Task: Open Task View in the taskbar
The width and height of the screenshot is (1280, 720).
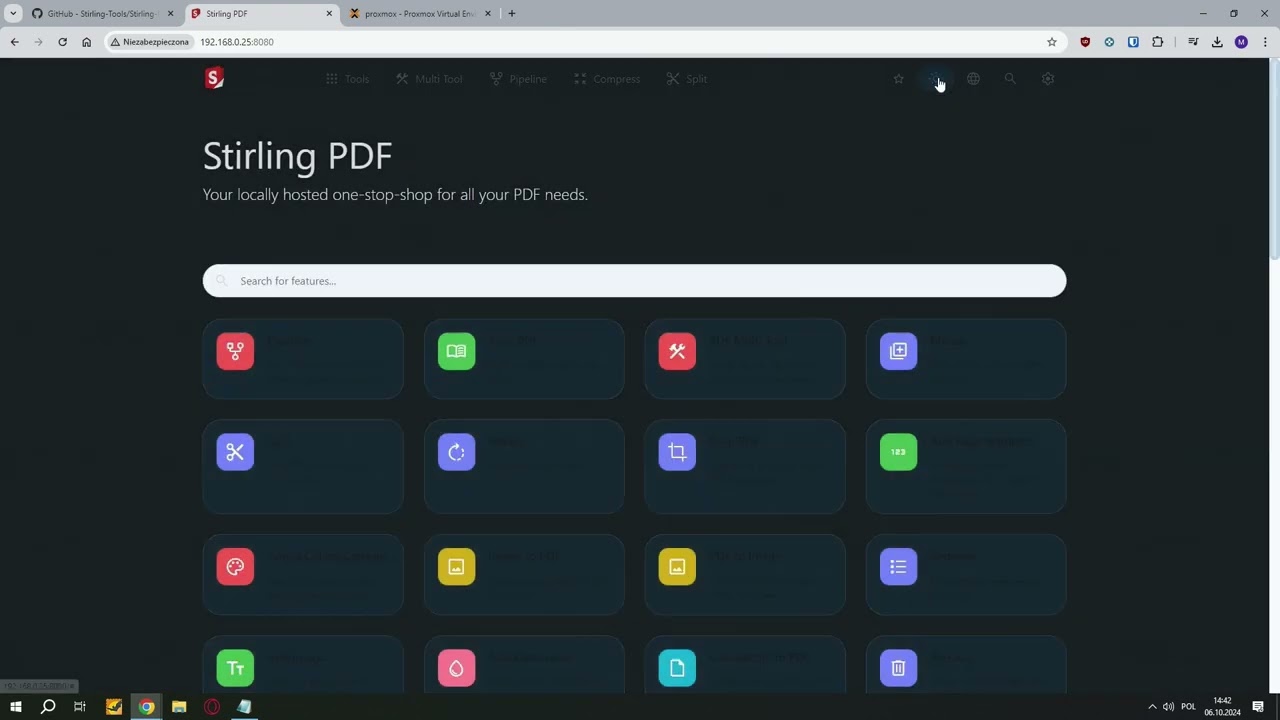Action: coord(80,707)
